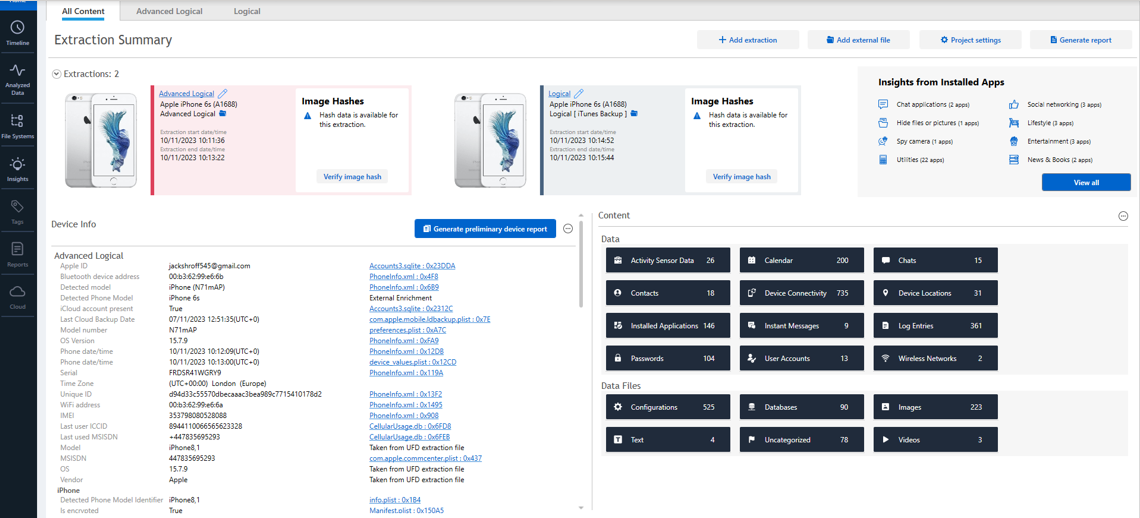Open preferences.plist : 0xA7C link
This screenshot has height=518, width=1140.
406,330
